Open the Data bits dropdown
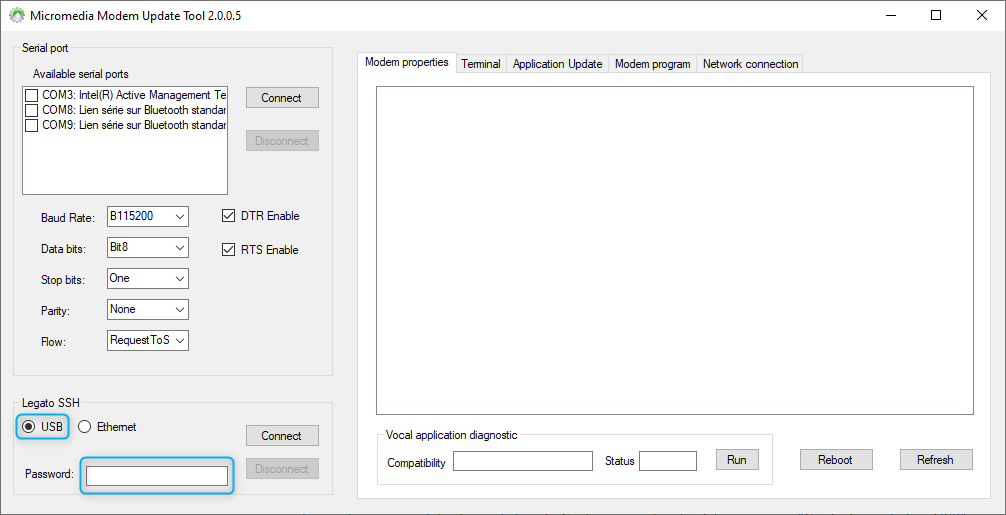 (x=148, y=247)
